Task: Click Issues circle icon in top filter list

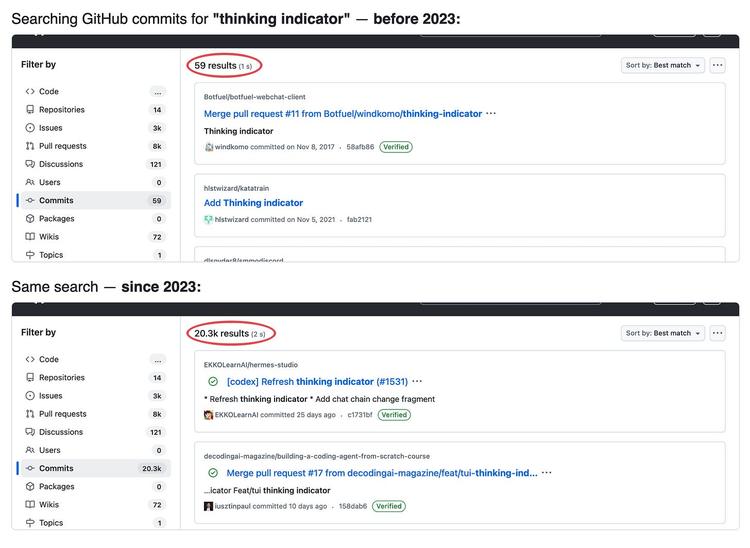Action: pos(30,128)
